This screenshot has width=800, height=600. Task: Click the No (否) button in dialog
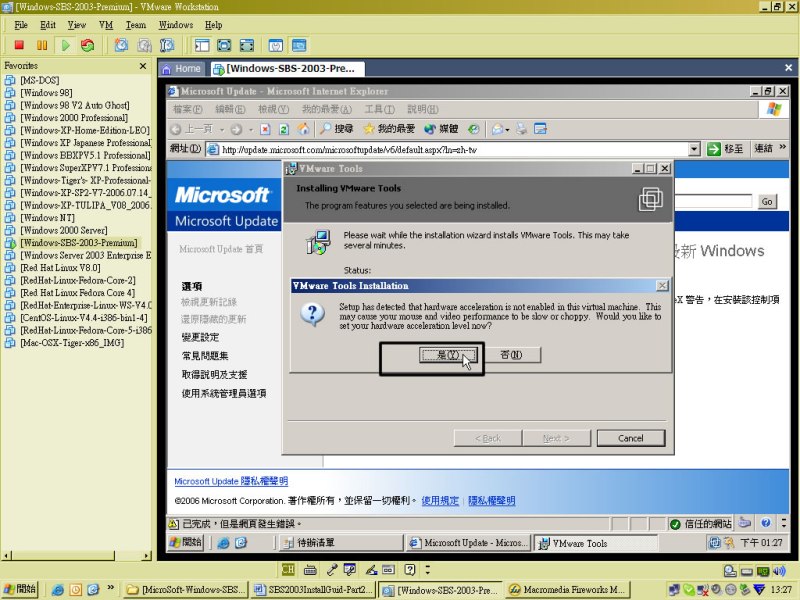click(511, 355)
